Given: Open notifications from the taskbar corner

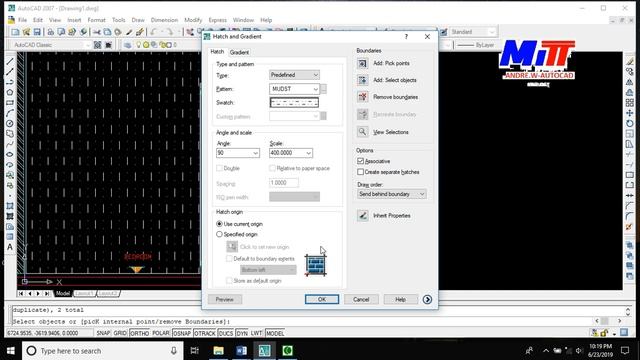Looking at the screenshot, I should 625,351.
